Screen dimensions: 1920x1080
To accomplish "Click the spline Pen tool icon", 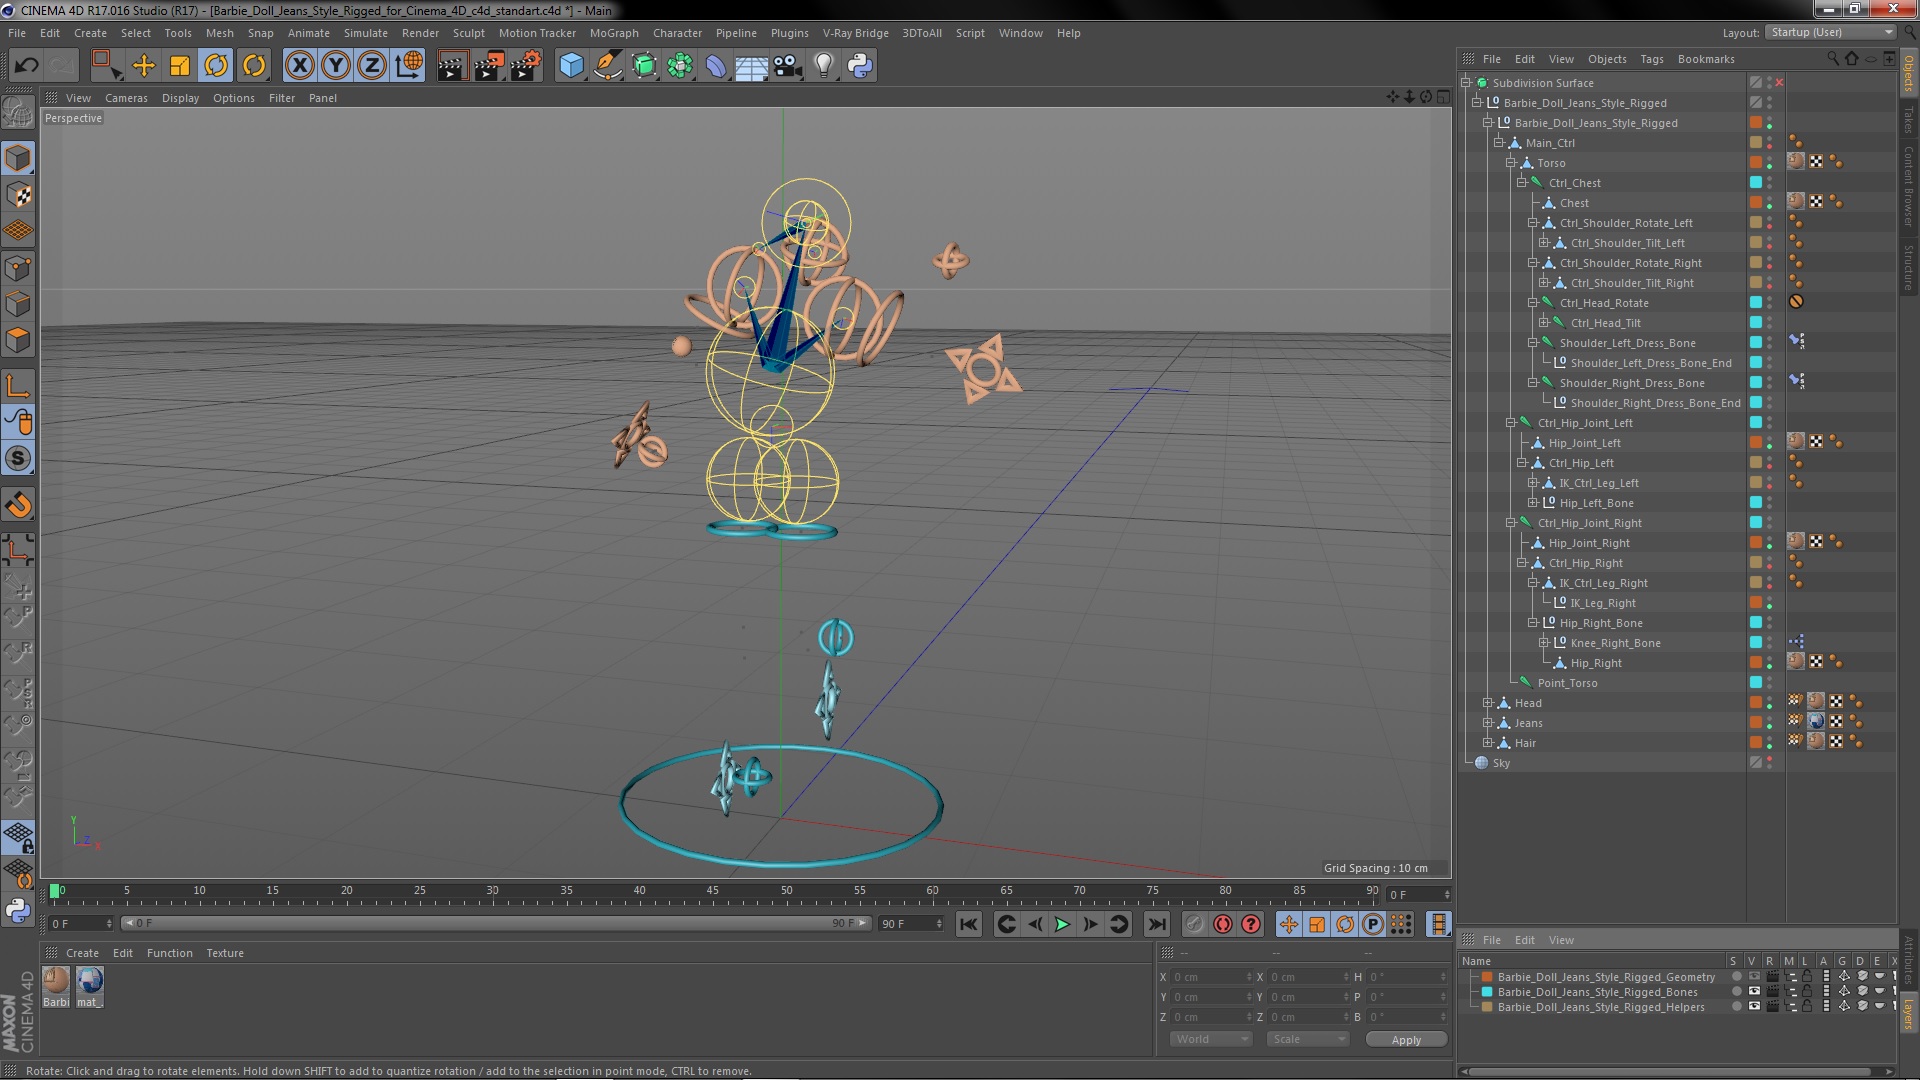I will 608,66.
